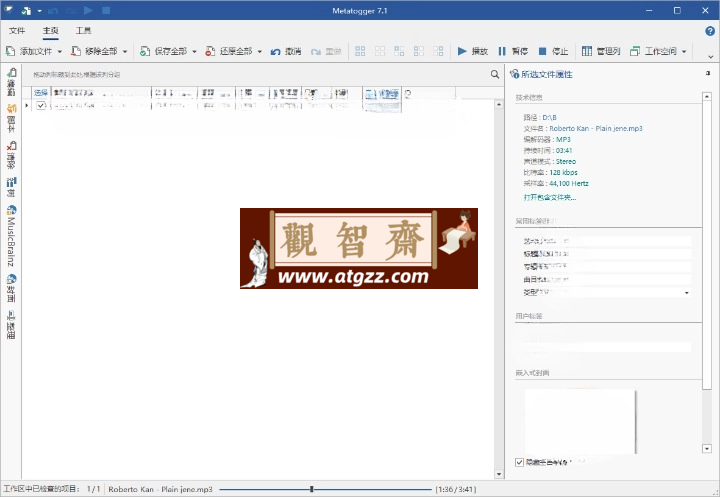Open the 保存全部 dropdown arrow
Viewport: 720px width, 497px height.
pyautogui.click(x=194, y=51)
